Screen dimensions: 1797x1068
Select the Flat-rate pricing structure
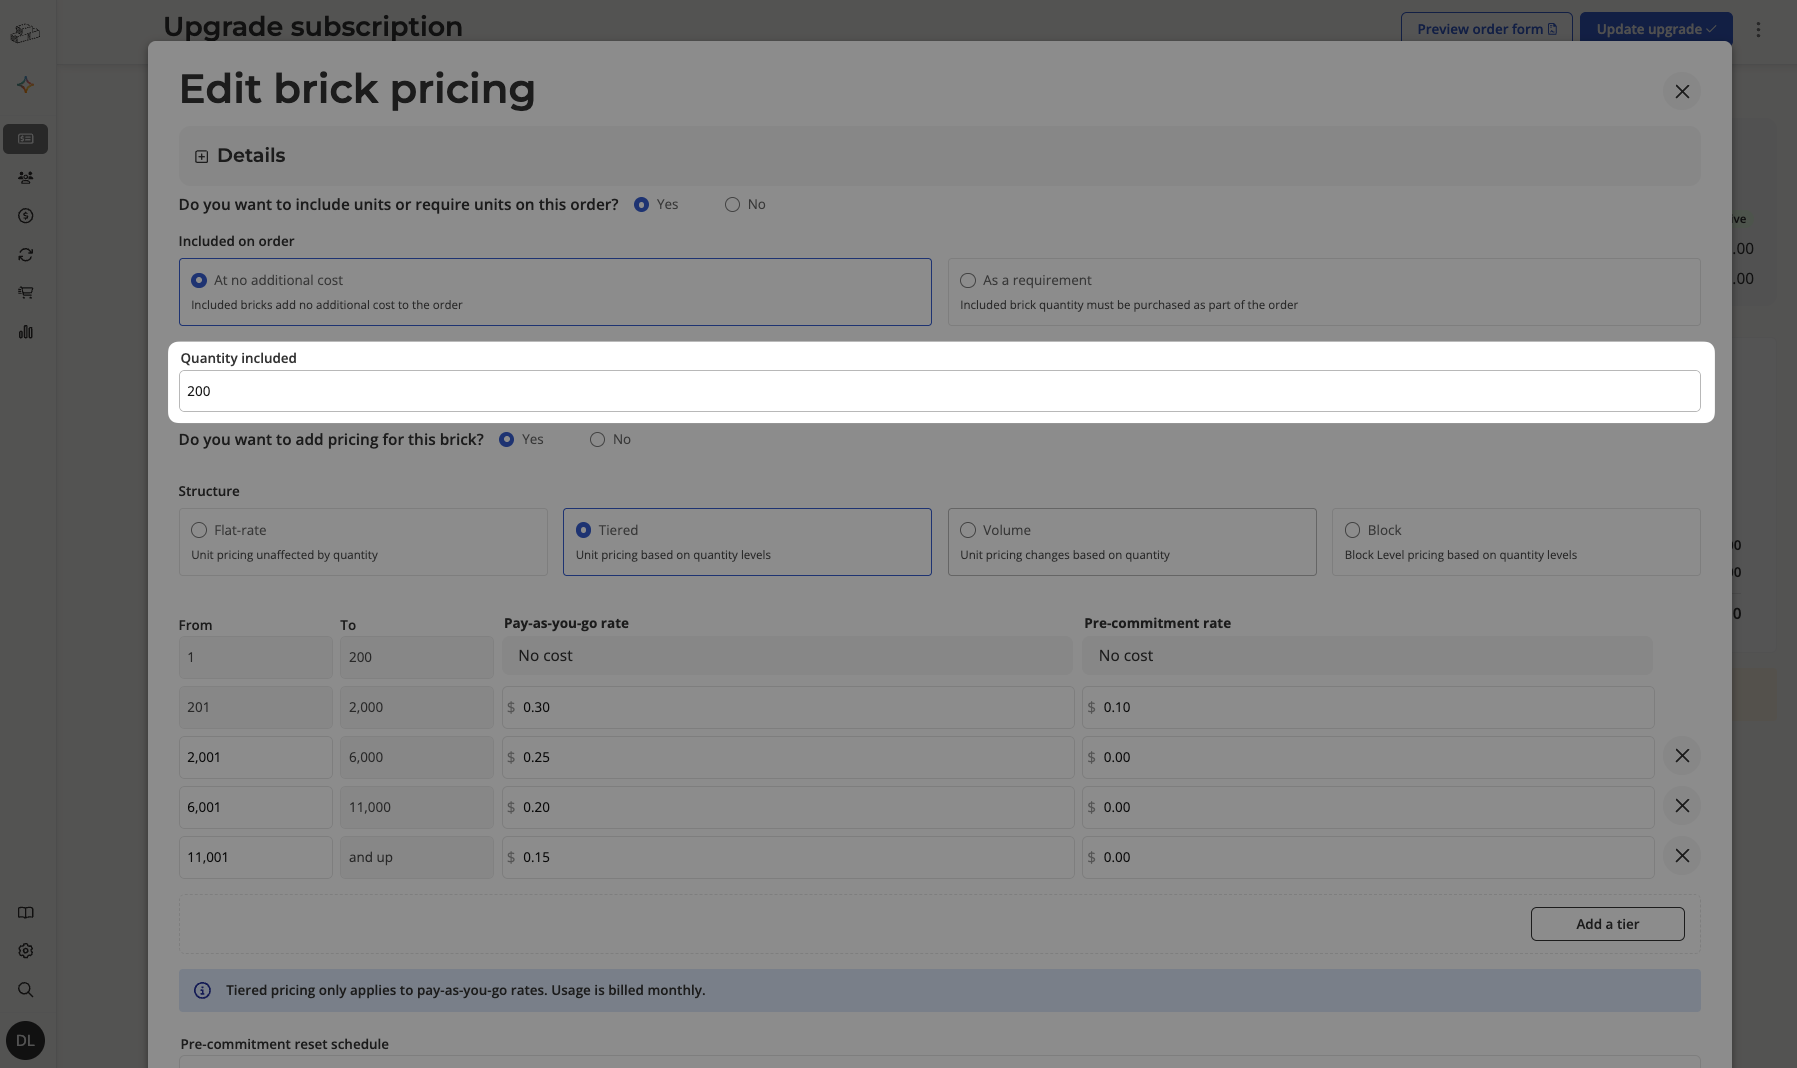tap(363, 542)
